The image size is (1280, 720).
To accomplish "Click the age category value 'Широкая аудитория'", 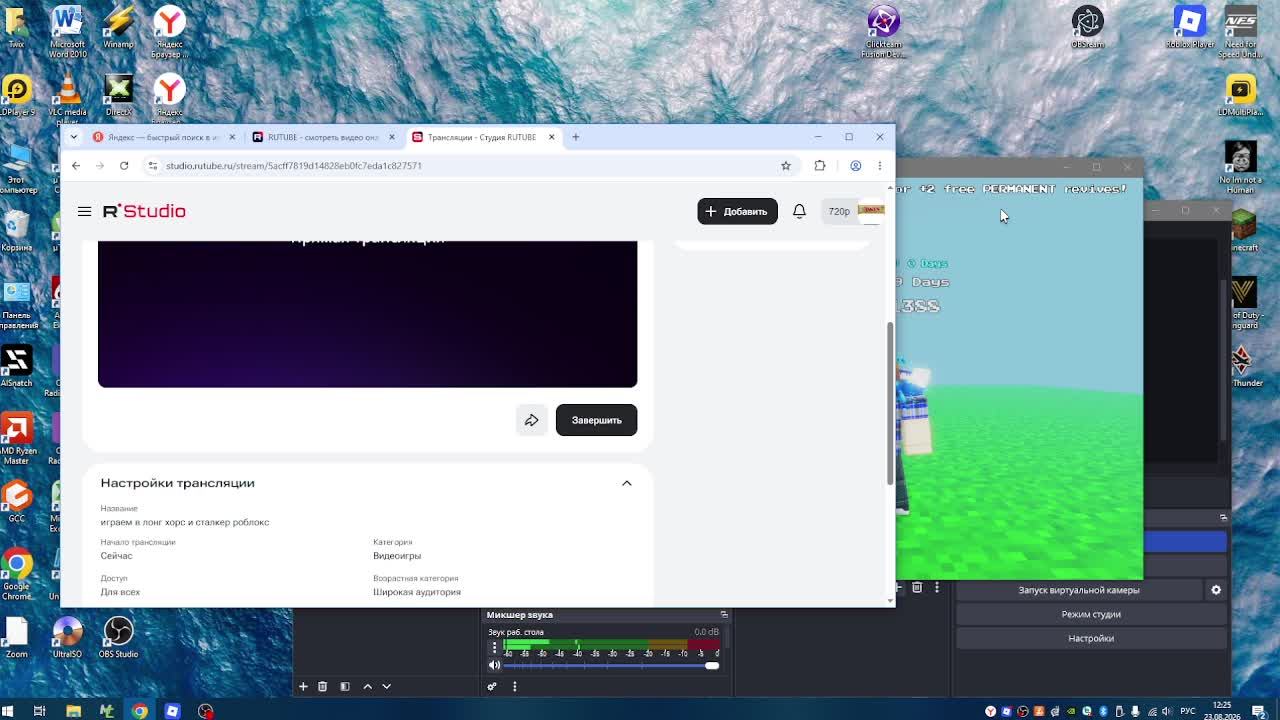I will (x=417, y=592).
